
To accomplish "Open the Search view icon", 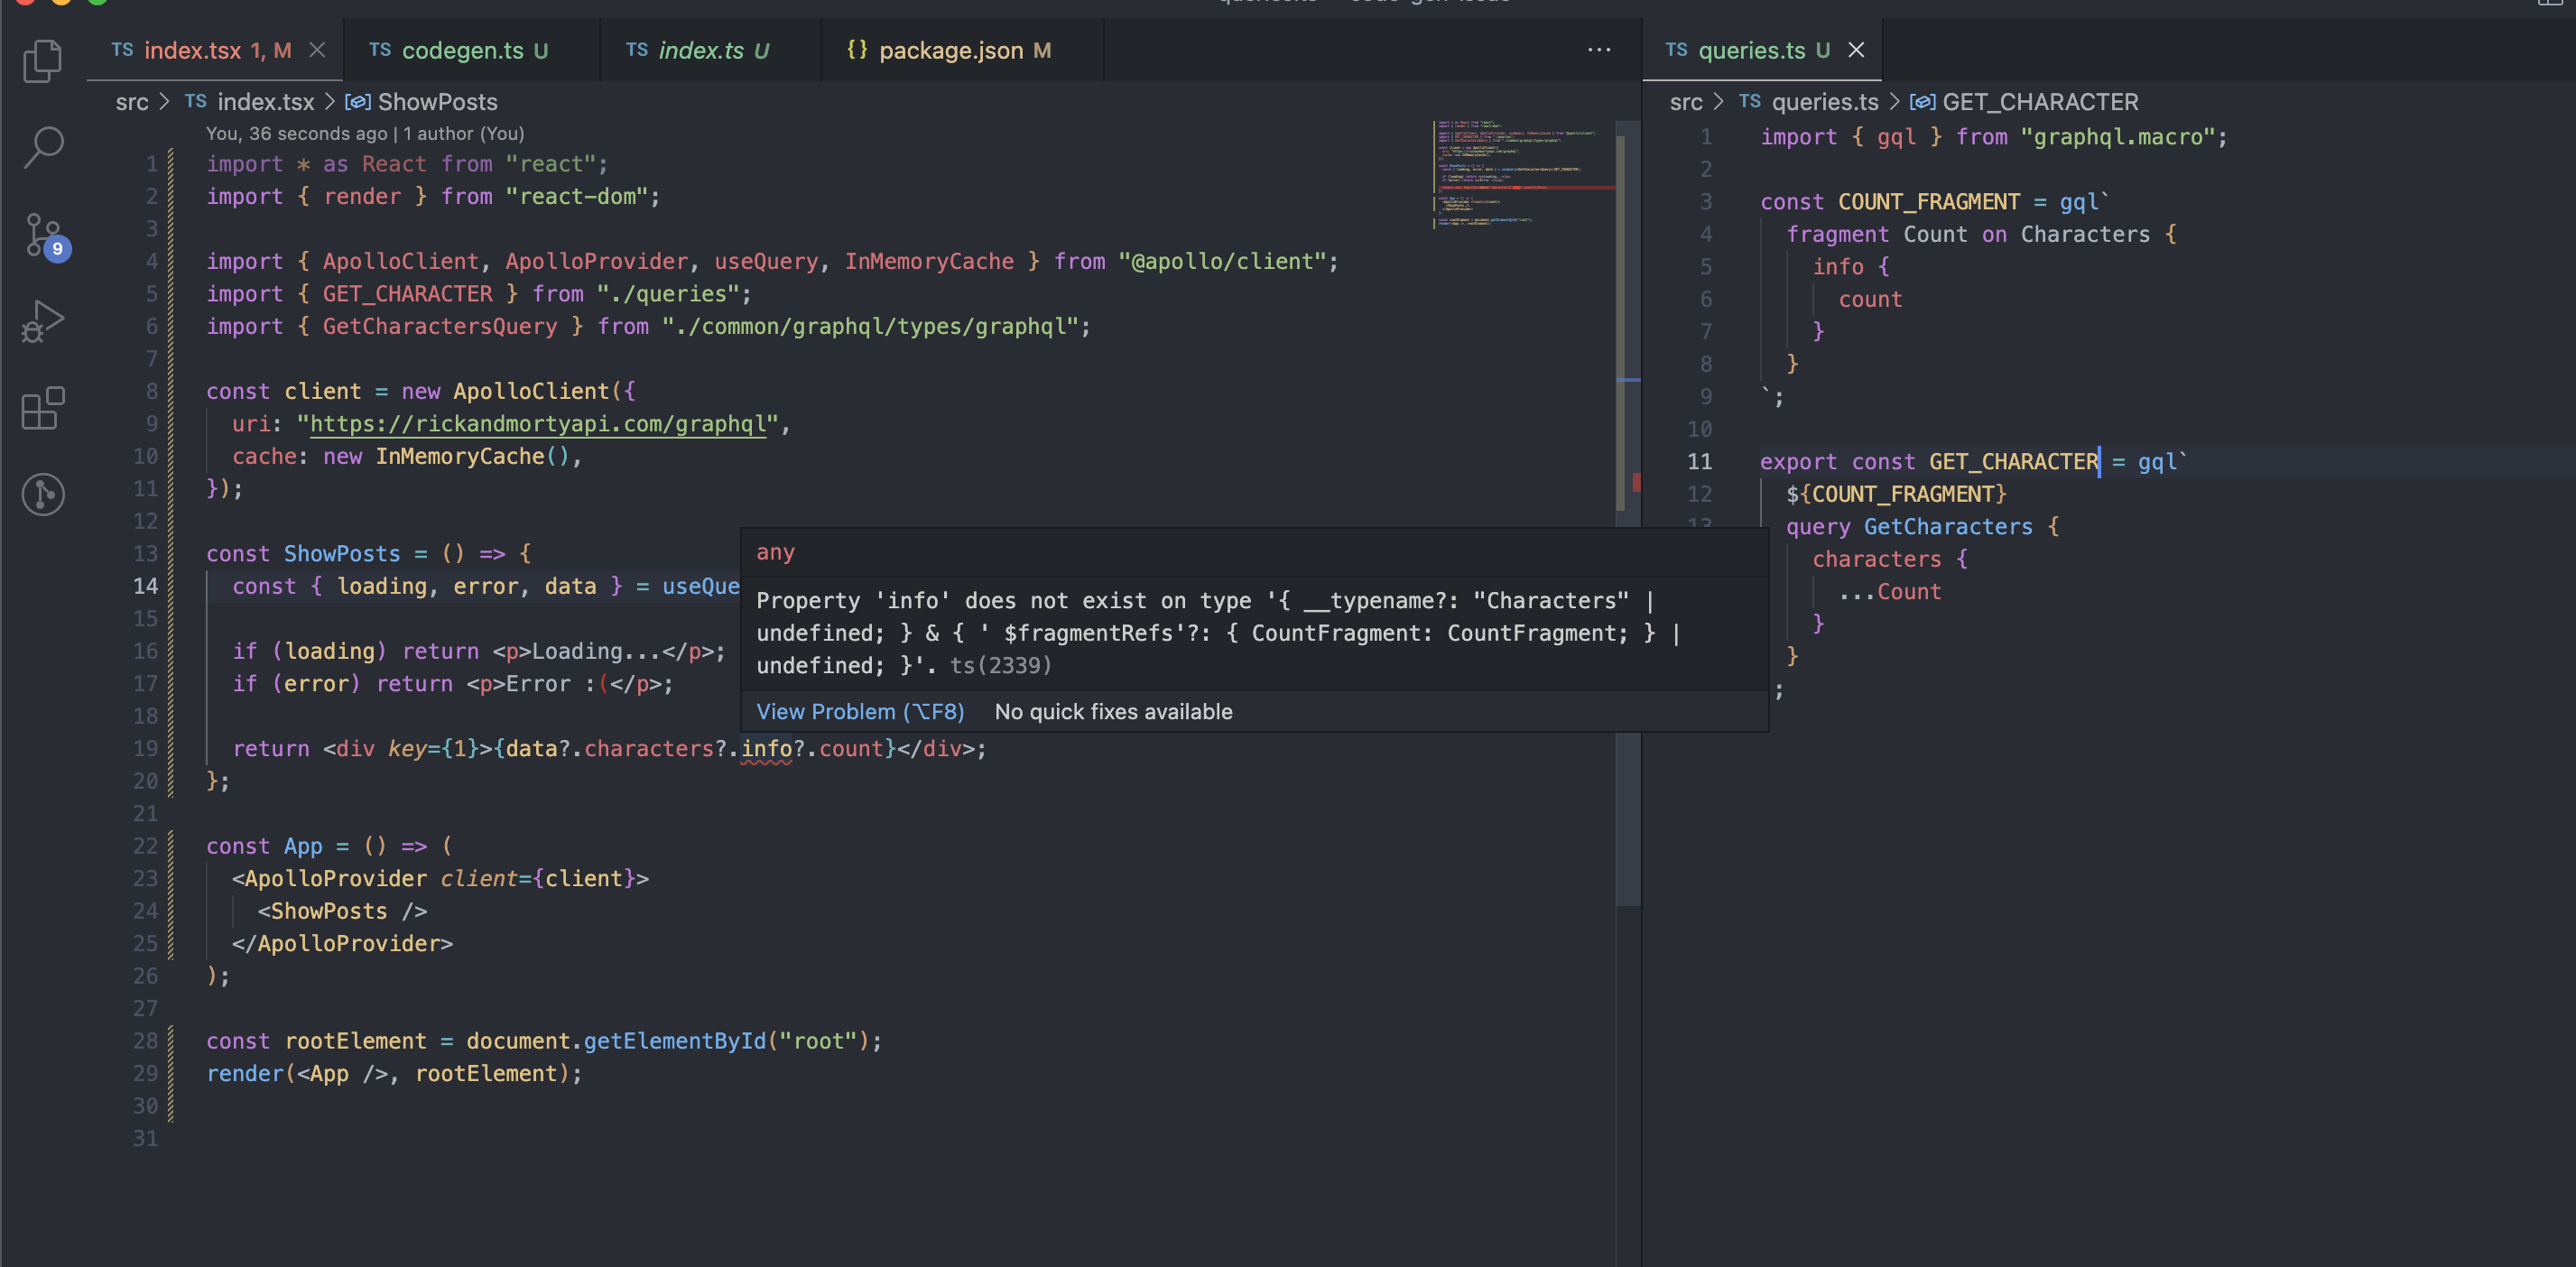I will tap(43, 147).
